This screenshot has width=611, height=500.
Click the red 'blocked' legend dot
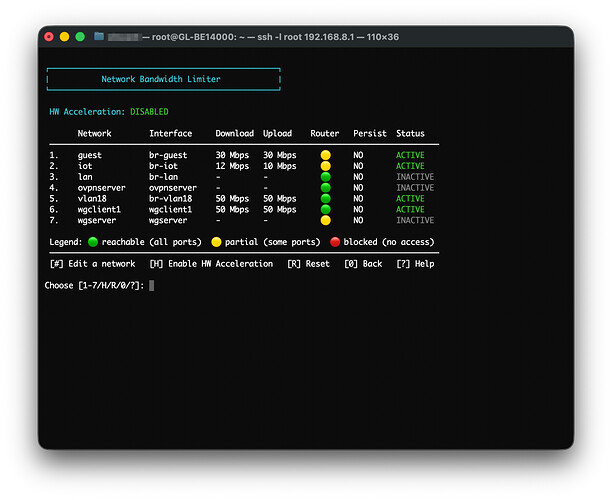pyautogui.click(x=335, y=242)
